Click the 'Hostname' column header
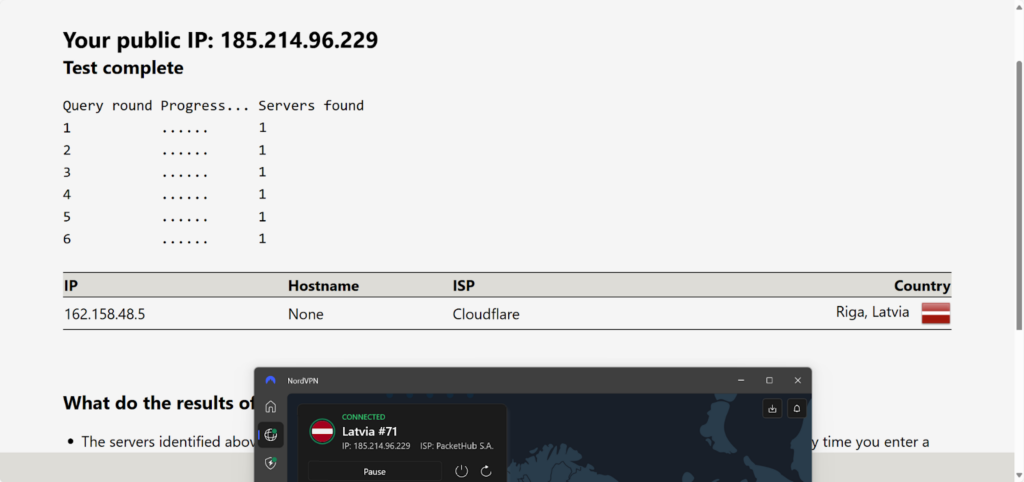 click(323, 285)
